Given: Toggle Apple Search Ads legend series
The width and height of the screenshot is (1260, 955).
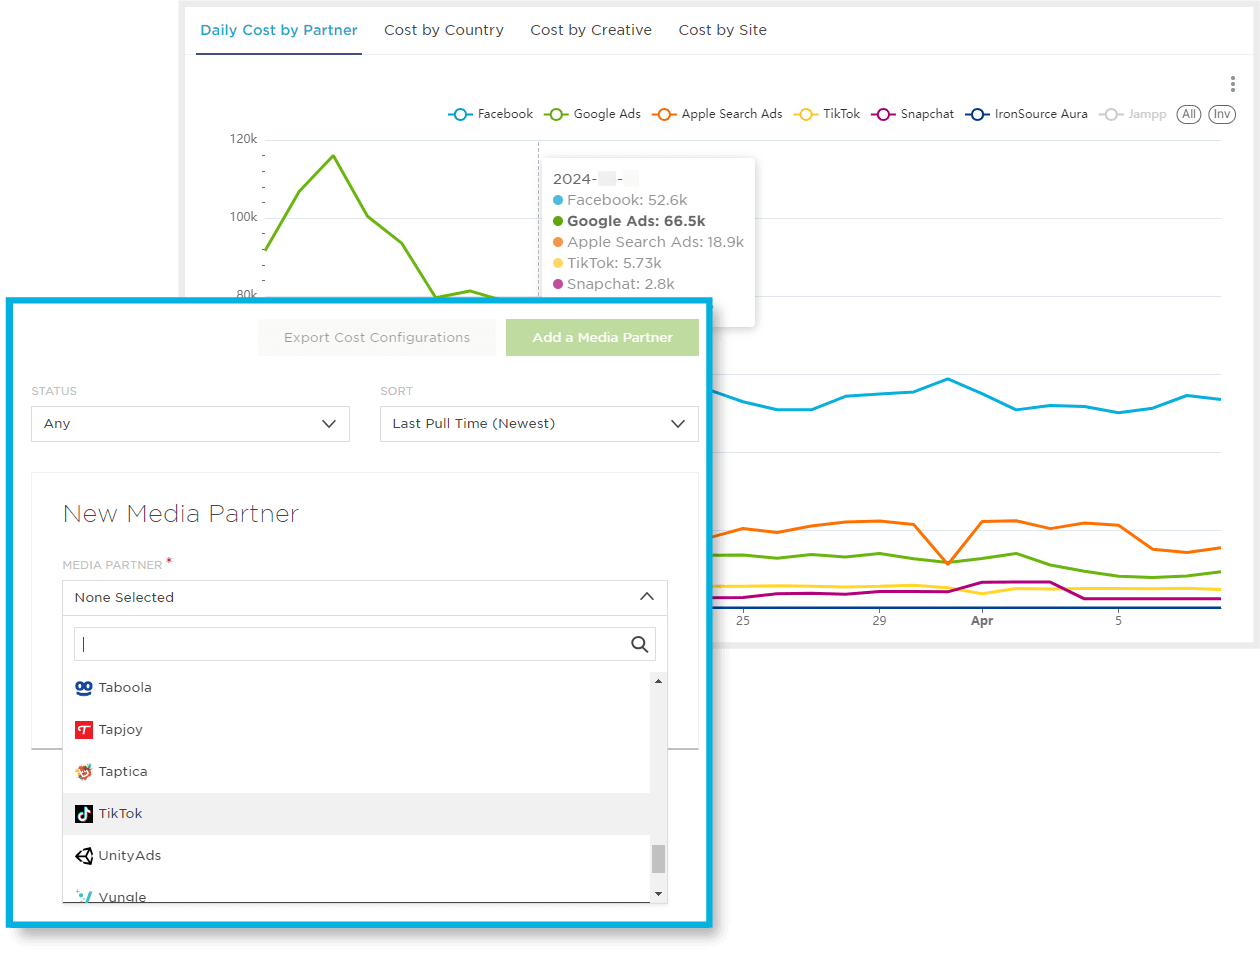Looking at the screenshot, I should click(717, 114).
